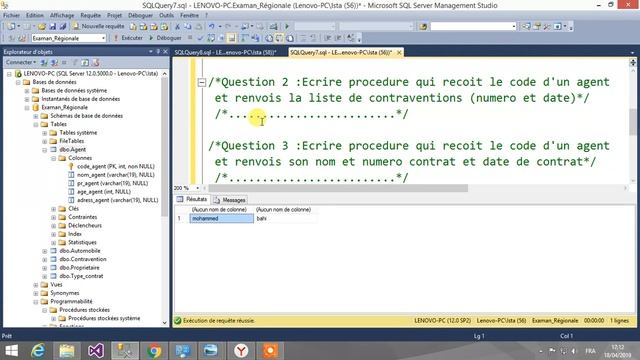Click the green Start arrow icon

click(287, 27)
